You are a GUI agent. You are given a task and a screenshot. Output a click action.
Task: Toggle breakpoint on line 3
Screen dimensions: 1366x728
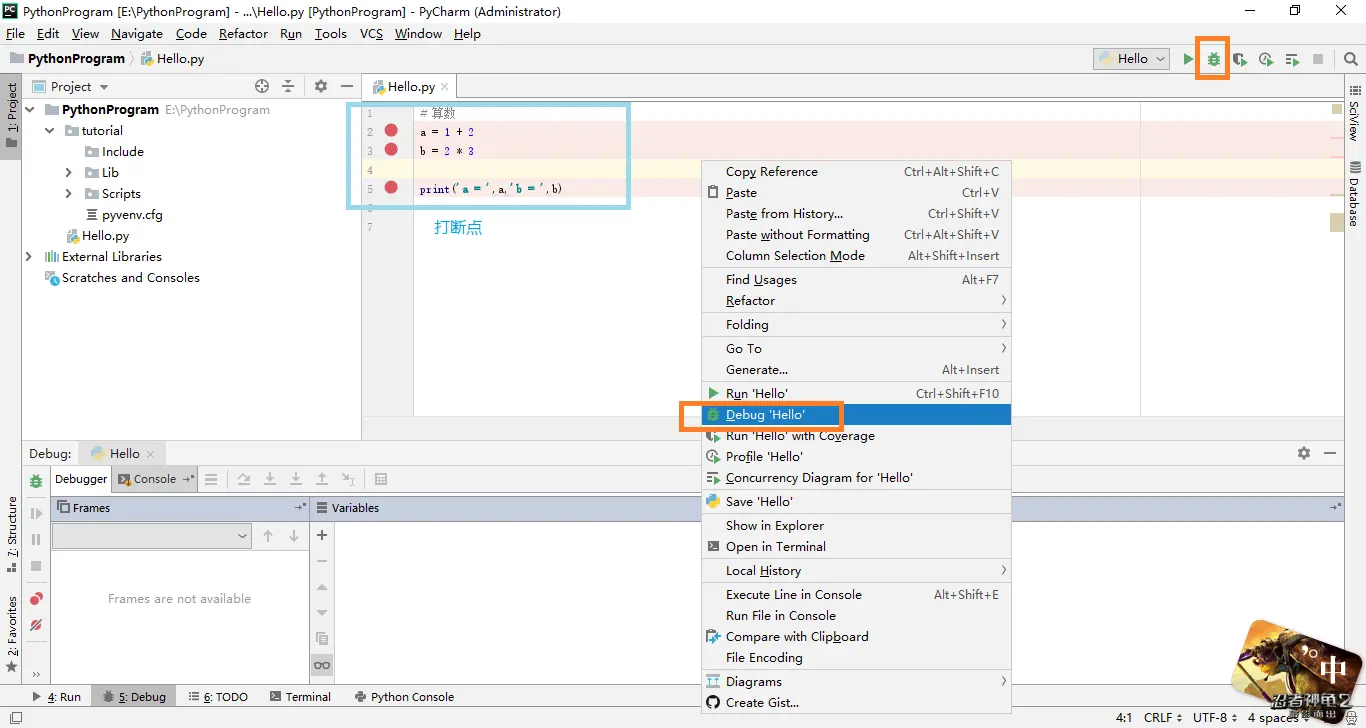point(391,149)
